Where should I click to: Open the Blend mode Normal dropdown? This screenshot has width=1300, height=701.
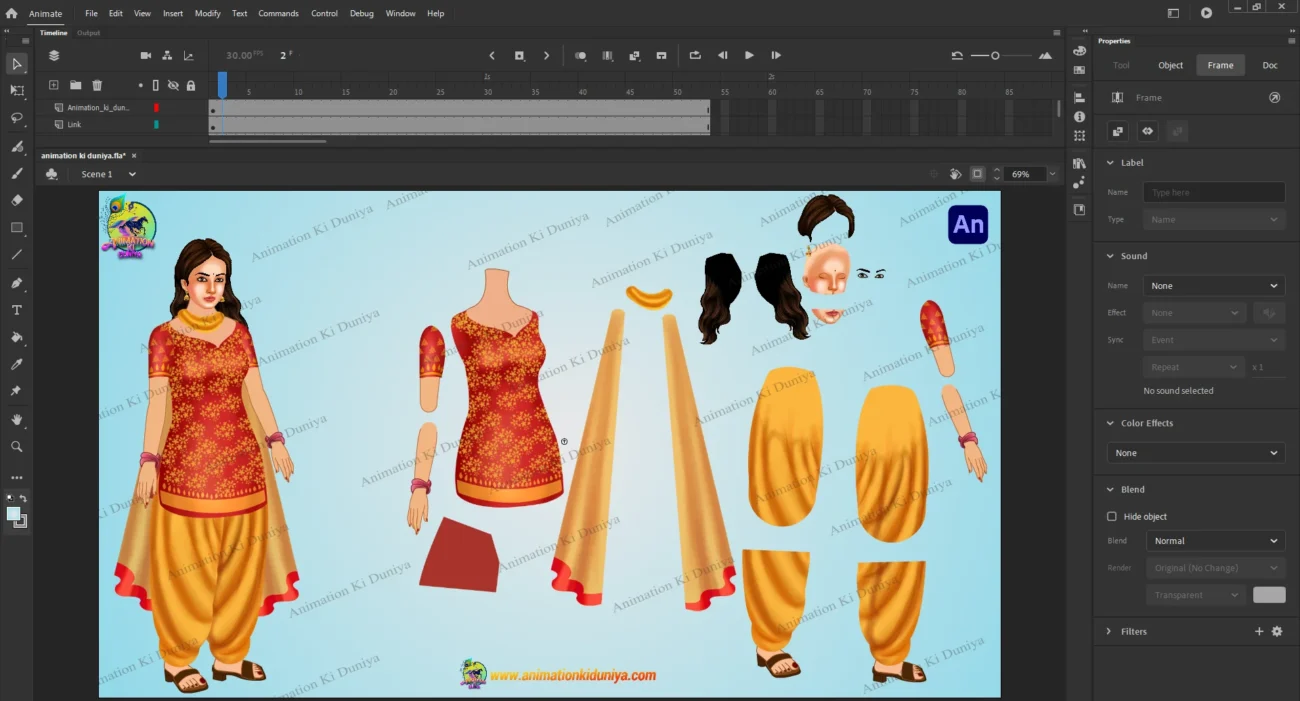pyautogui.click(x=1214, y=541)
